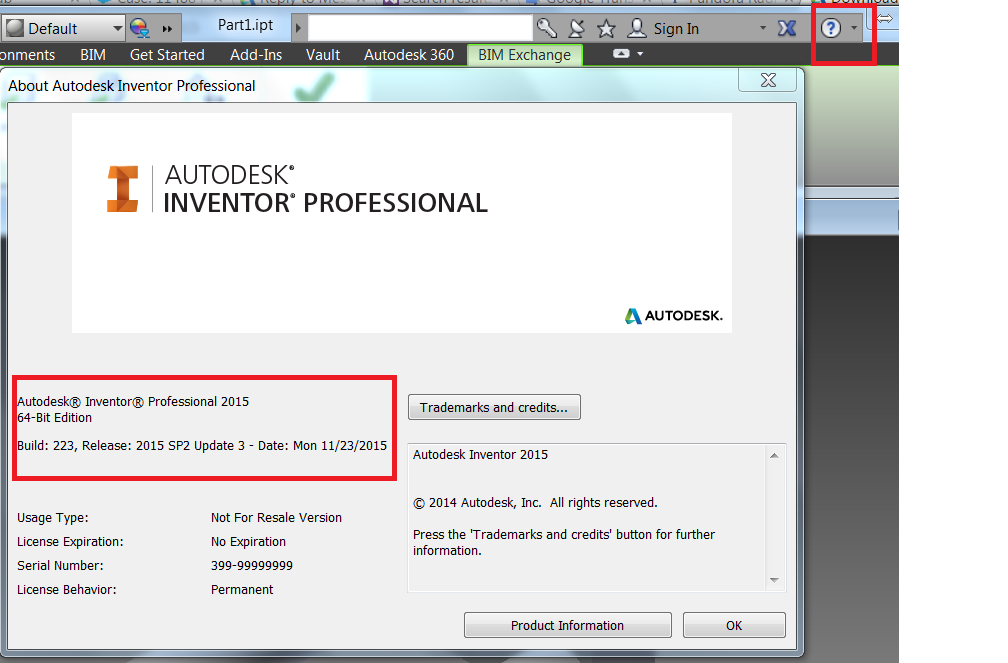The image size is (1008, 663).
Task: Click inside the Quick Access search field
Action: point(420,27)
